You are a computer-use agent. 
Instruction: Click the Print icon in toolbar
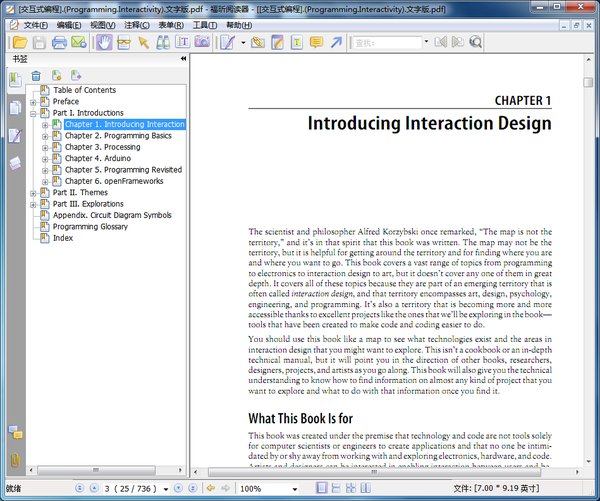[59, 42]
